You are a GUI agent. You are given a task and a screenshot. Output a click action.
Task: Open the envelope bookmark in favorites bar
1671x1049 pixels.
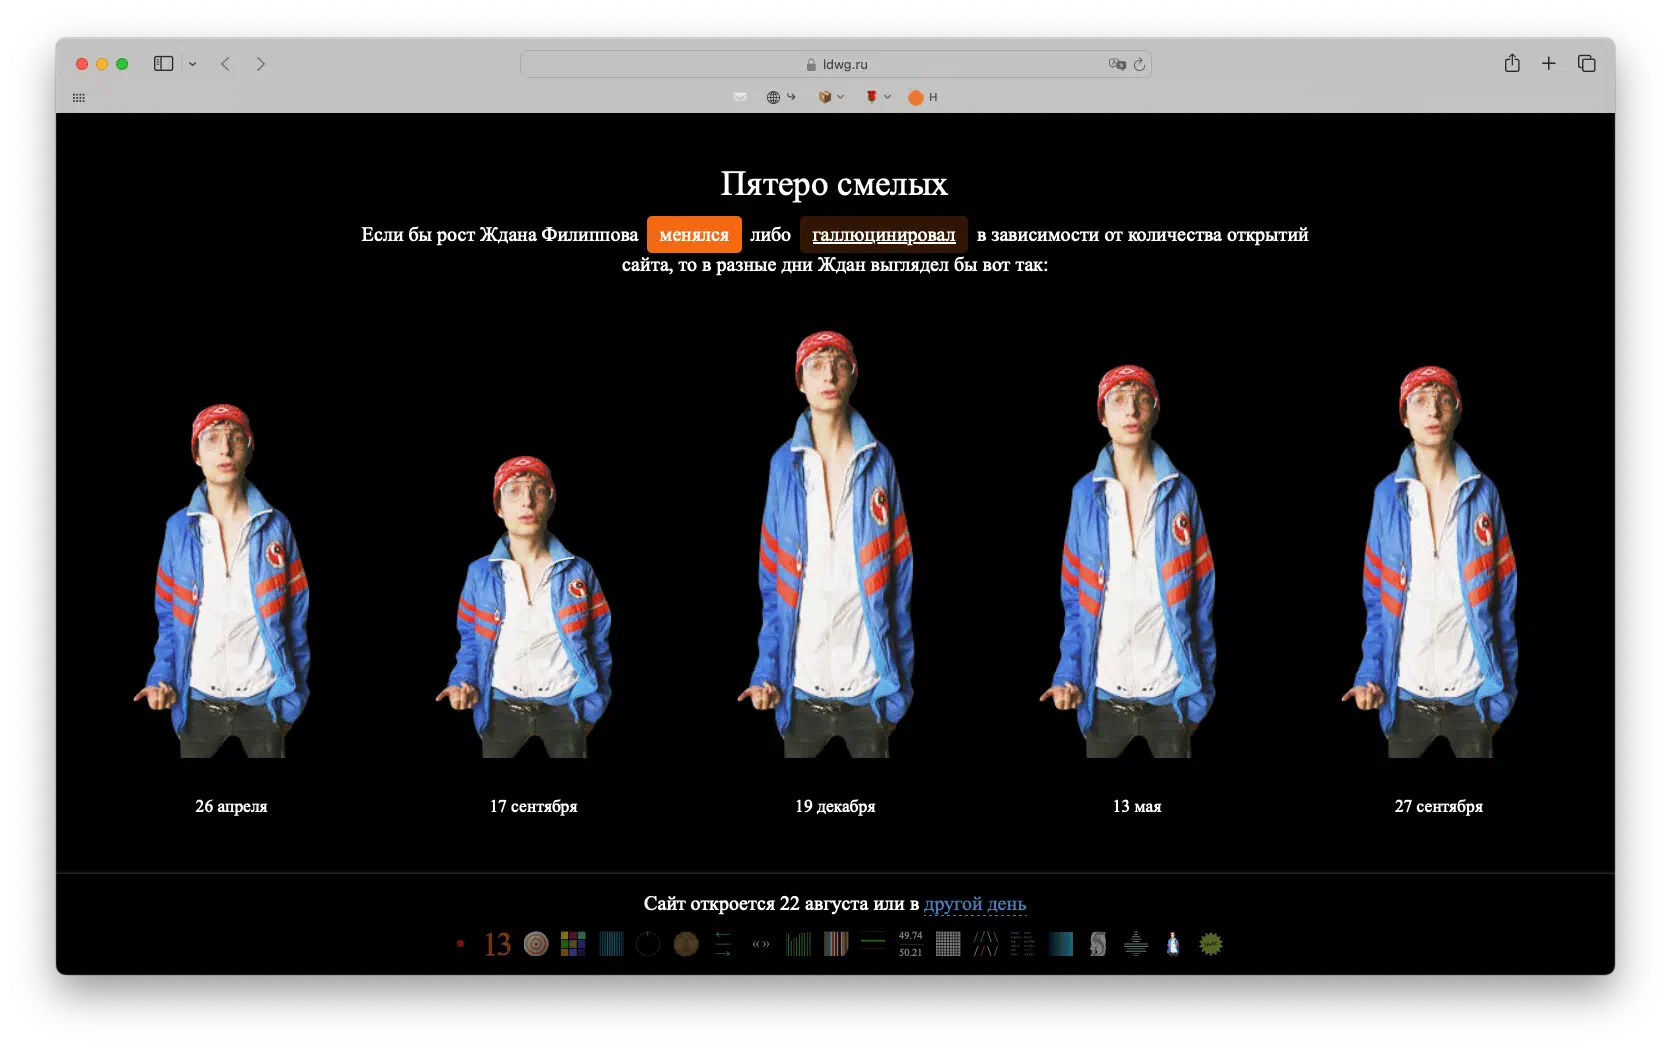pyautogui.click(x=740, y=97)
